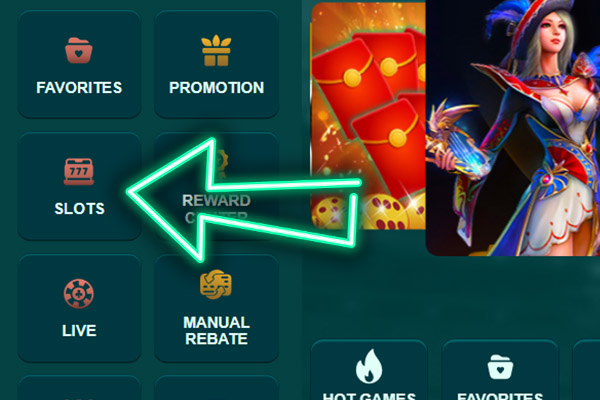The image size is (600, 400).
Task: Click the heart folder icon beside Hot Games
Action: pos(500,367)
